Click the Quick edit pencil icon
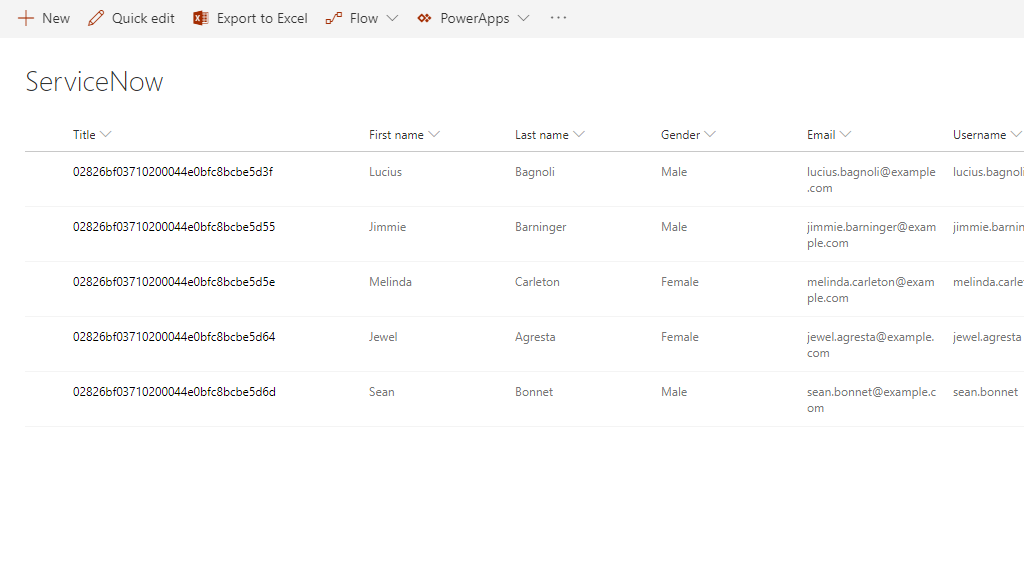This screenshot has width=1024, height=561. [x=96, y=19]
